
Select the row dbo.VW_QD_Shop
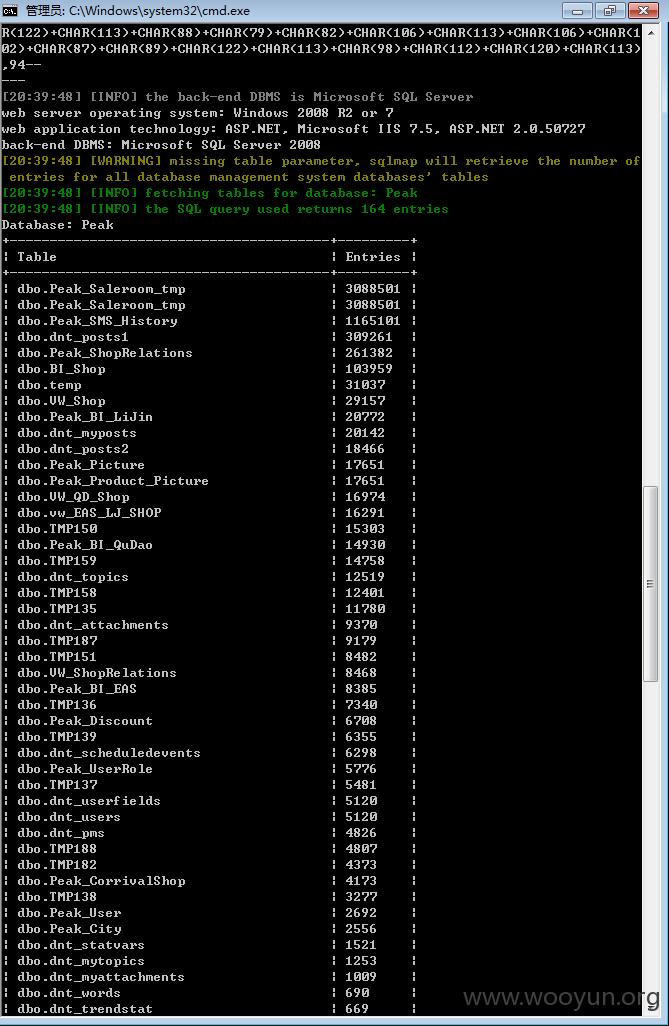pyautogui.click(x=209, y=497)
